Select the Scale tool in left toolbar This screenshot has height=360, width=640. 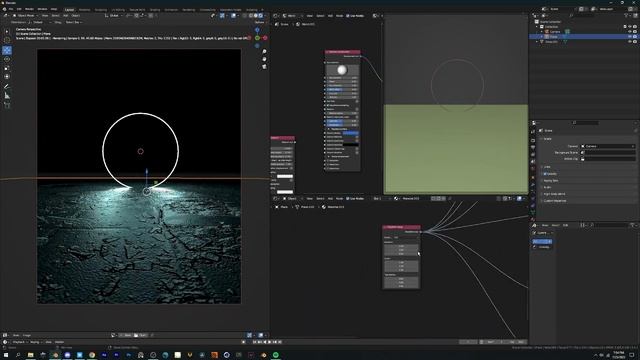(7, 68)
